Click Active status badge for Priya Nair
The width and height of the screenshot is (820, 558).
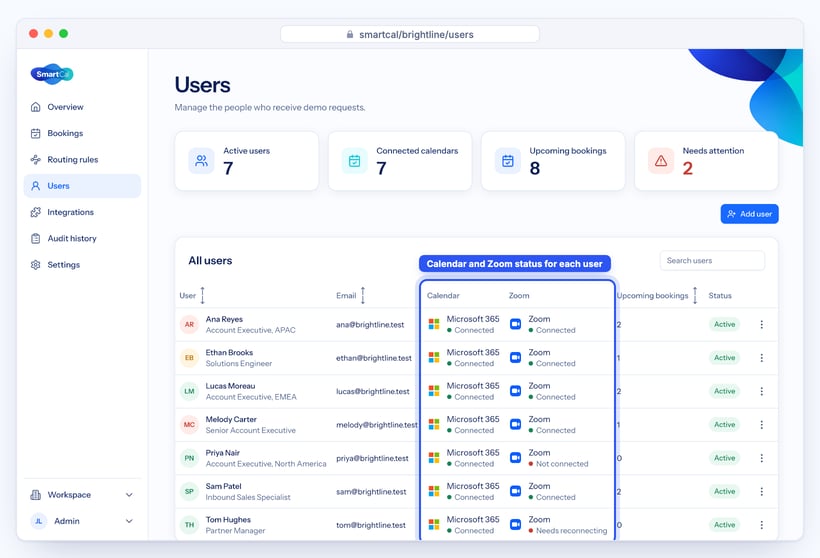coord(724,458)
